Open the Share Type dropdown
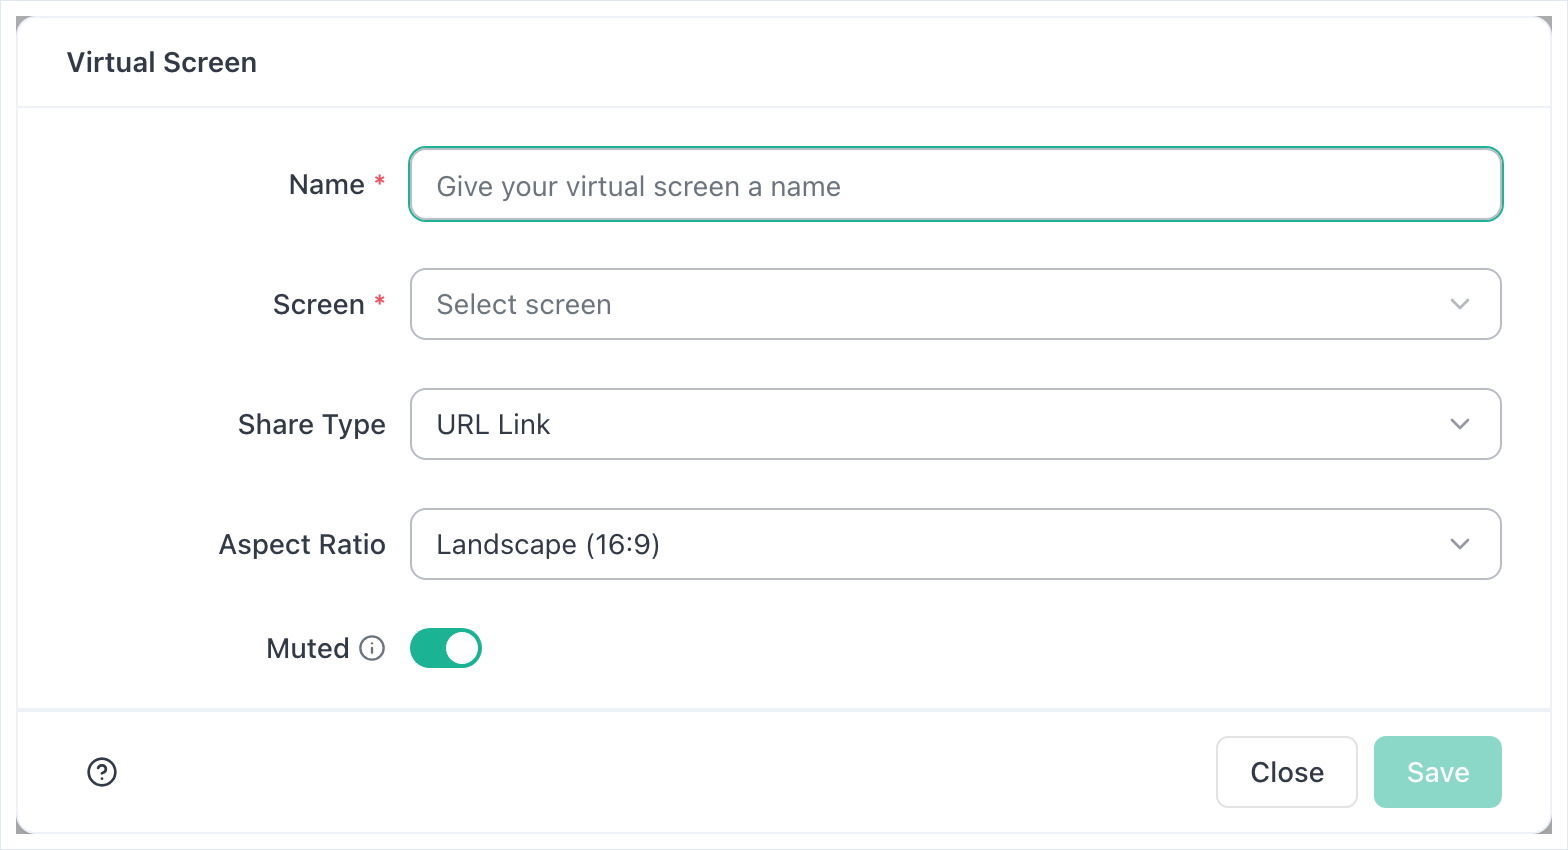The width and height of the screenshot is (1568, 850). pyautogui.click(x=956, y=424)
